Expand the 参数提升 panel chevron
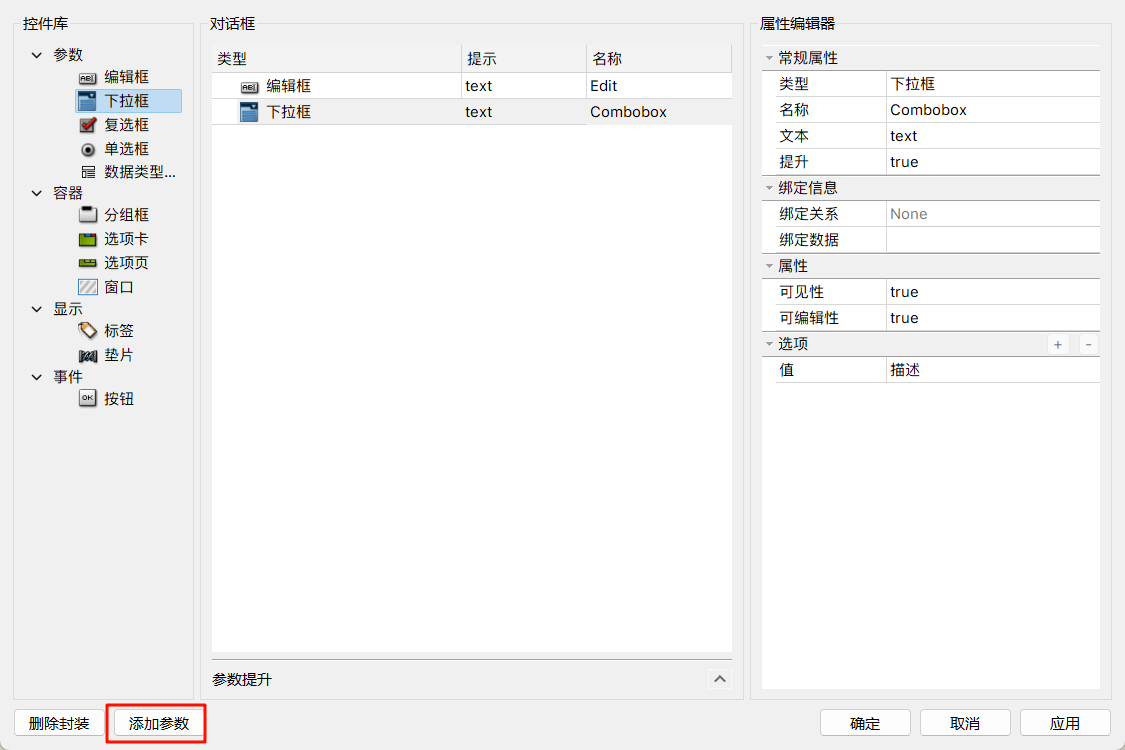This screenshot has width=1125, height=750. [719, 680]
